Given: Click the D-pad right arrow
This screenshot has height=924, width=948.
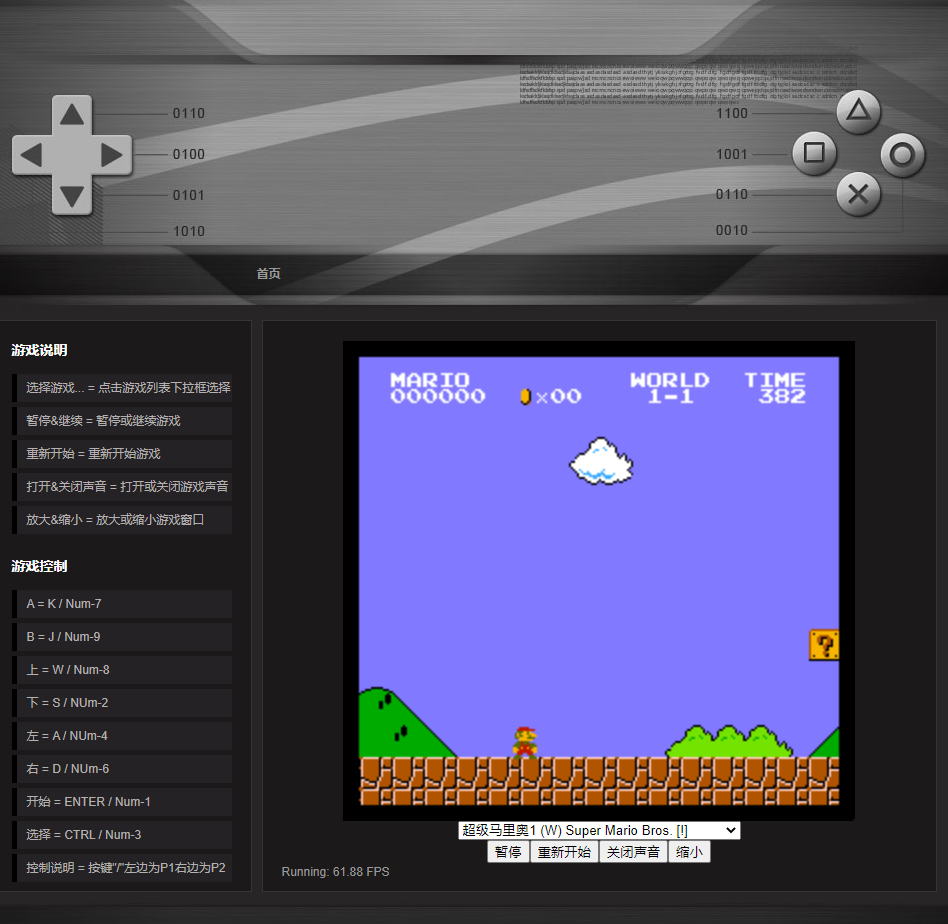Looking at the screenshot, I should pos(112,155).
